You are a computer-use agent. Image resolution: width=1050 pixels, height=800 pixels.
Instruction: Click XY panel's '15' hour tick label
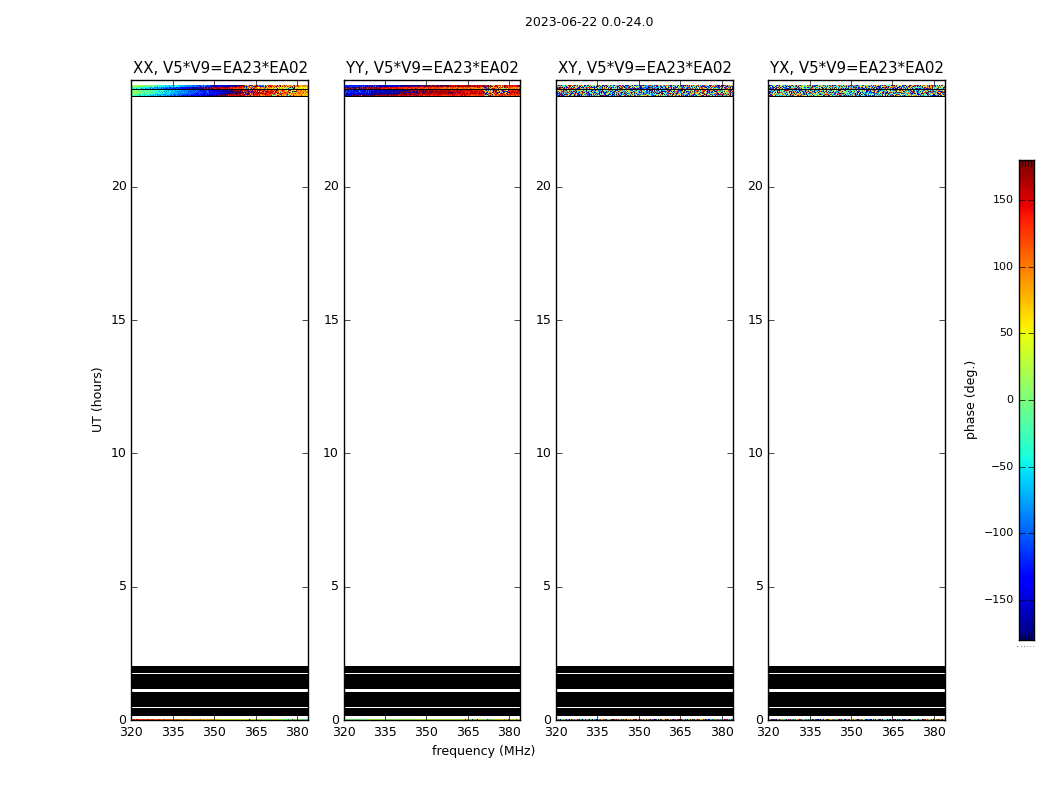click(543, 320)
